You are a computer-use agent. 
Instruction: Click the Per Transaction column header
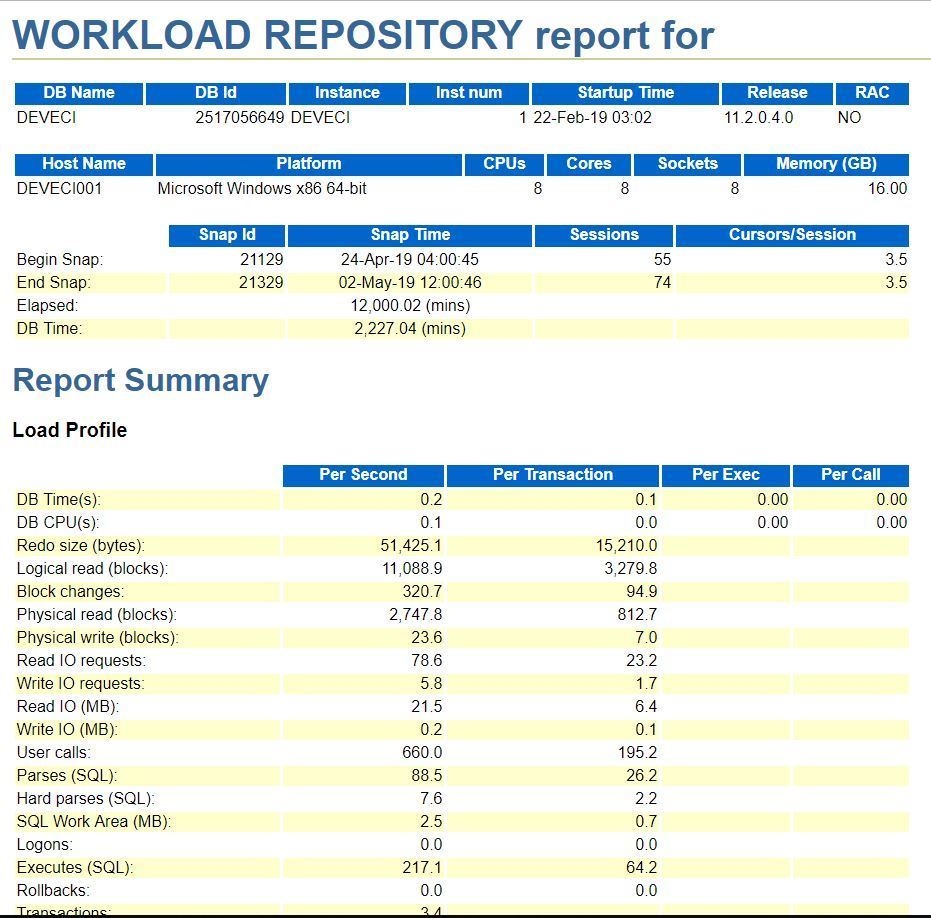552,475
